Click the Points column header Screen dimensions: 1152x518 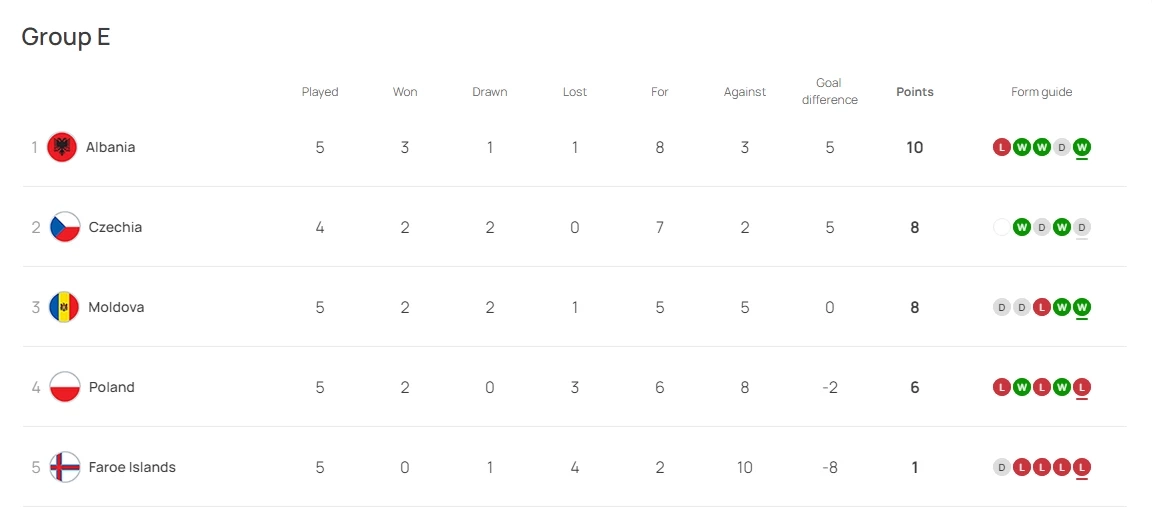coord(915,92)
